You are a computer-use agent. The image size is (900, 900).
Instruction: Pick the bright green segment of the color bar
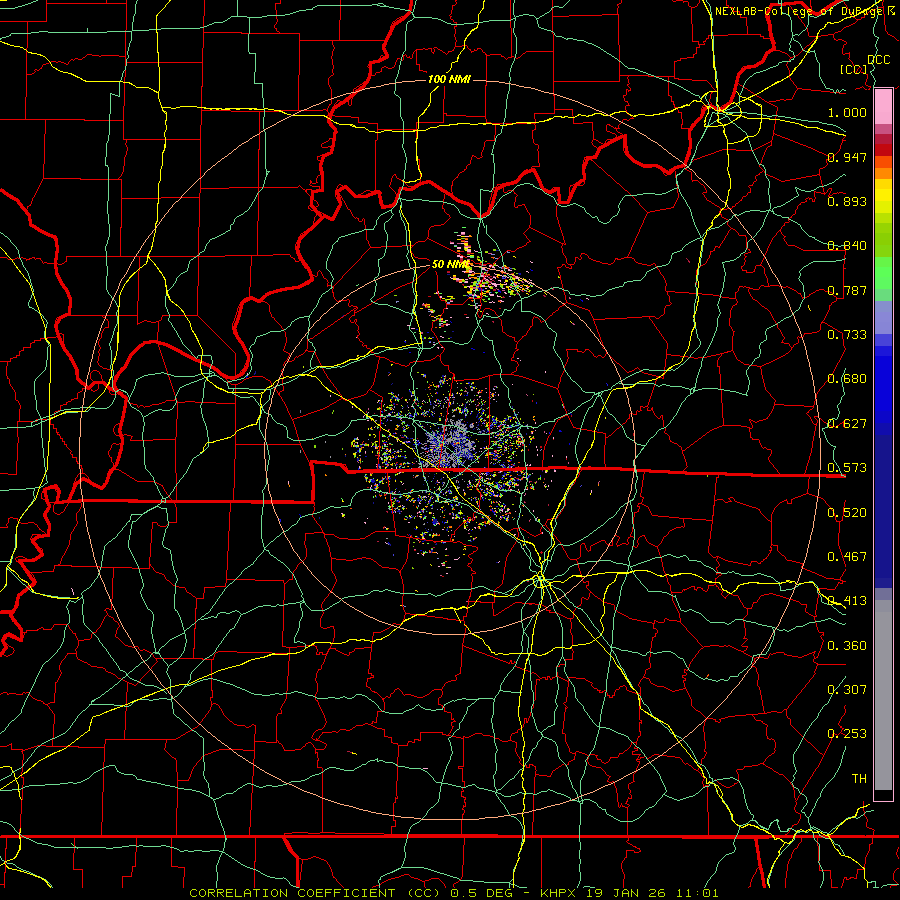tap(883, 273)
